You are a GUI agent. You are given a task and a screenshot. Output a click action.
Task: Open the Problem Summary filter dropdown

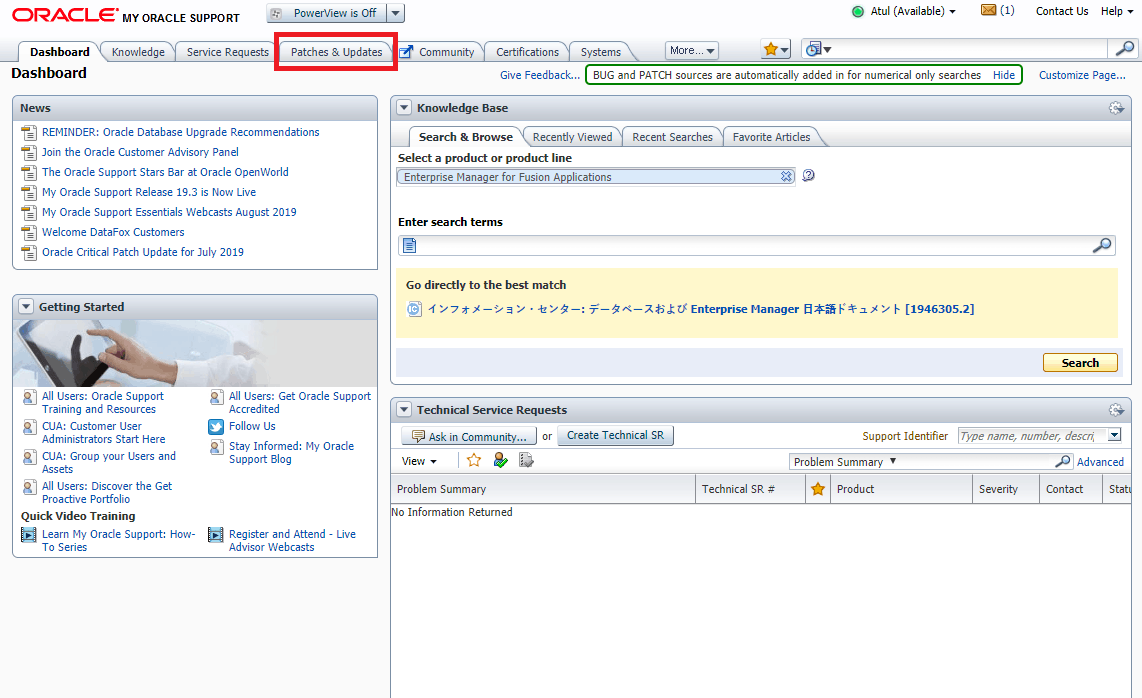click(845, 462)
